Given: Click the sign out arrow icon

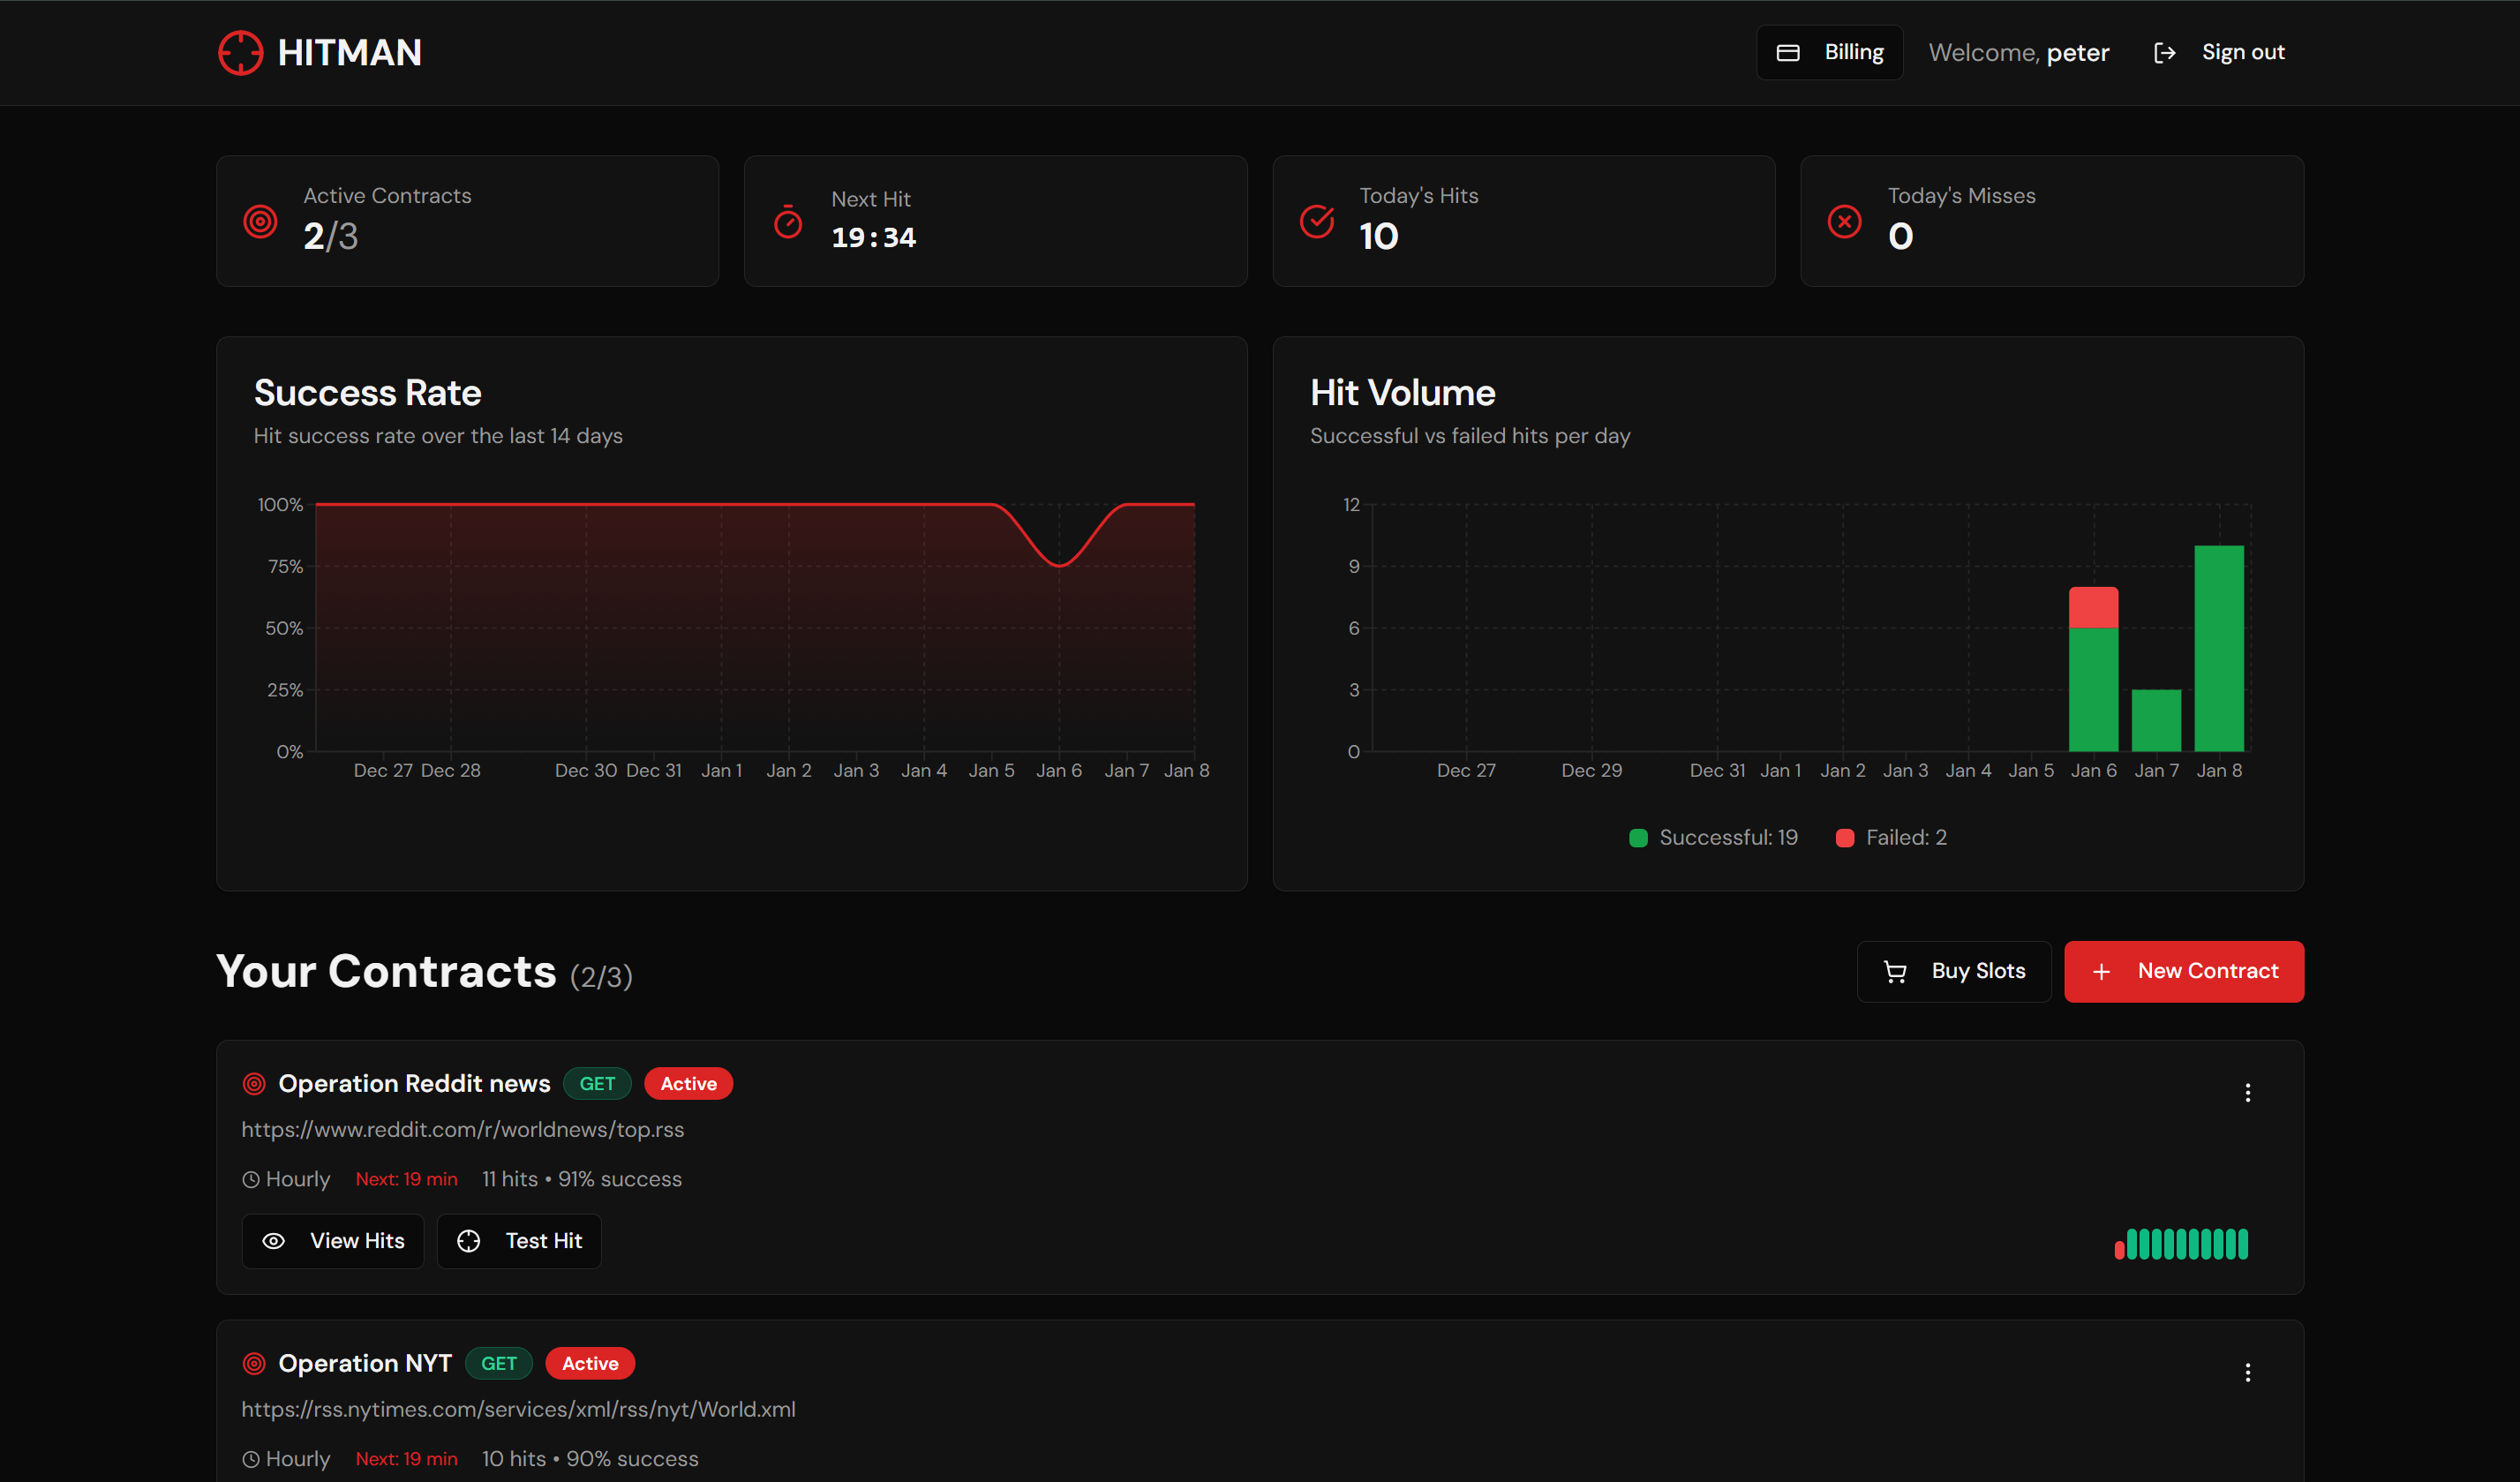Looking at the screenshot, I should (x=2164, y=53).
